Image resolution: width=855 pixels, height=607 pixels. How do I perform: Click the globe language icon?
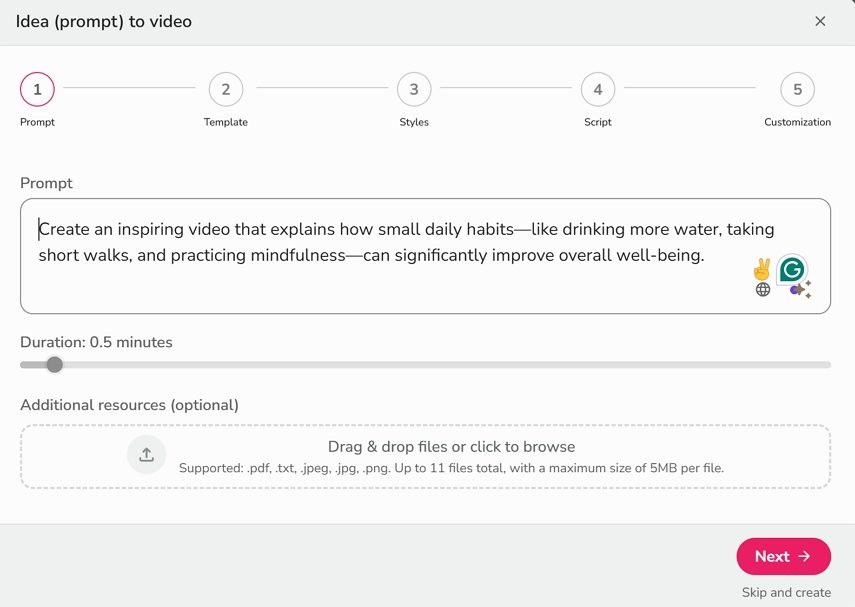762,289
